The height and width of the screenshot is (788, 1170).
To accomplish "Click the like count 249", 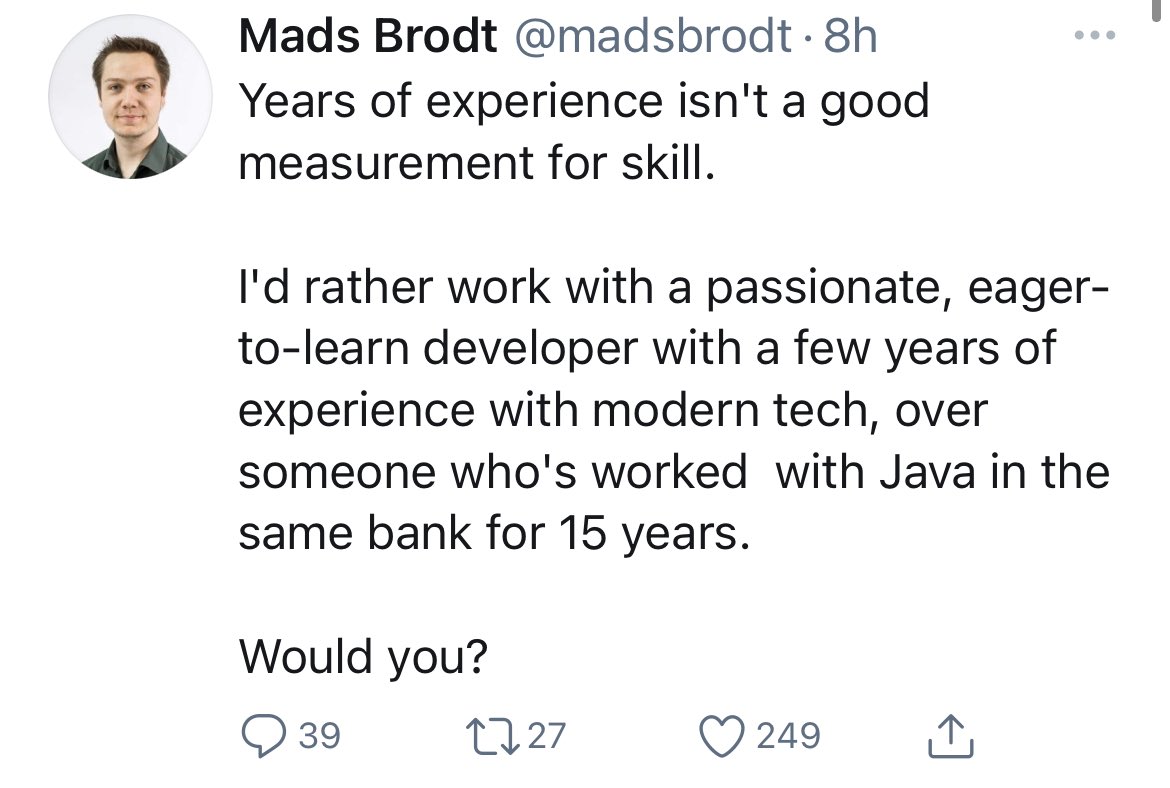I will click(789, 737).
